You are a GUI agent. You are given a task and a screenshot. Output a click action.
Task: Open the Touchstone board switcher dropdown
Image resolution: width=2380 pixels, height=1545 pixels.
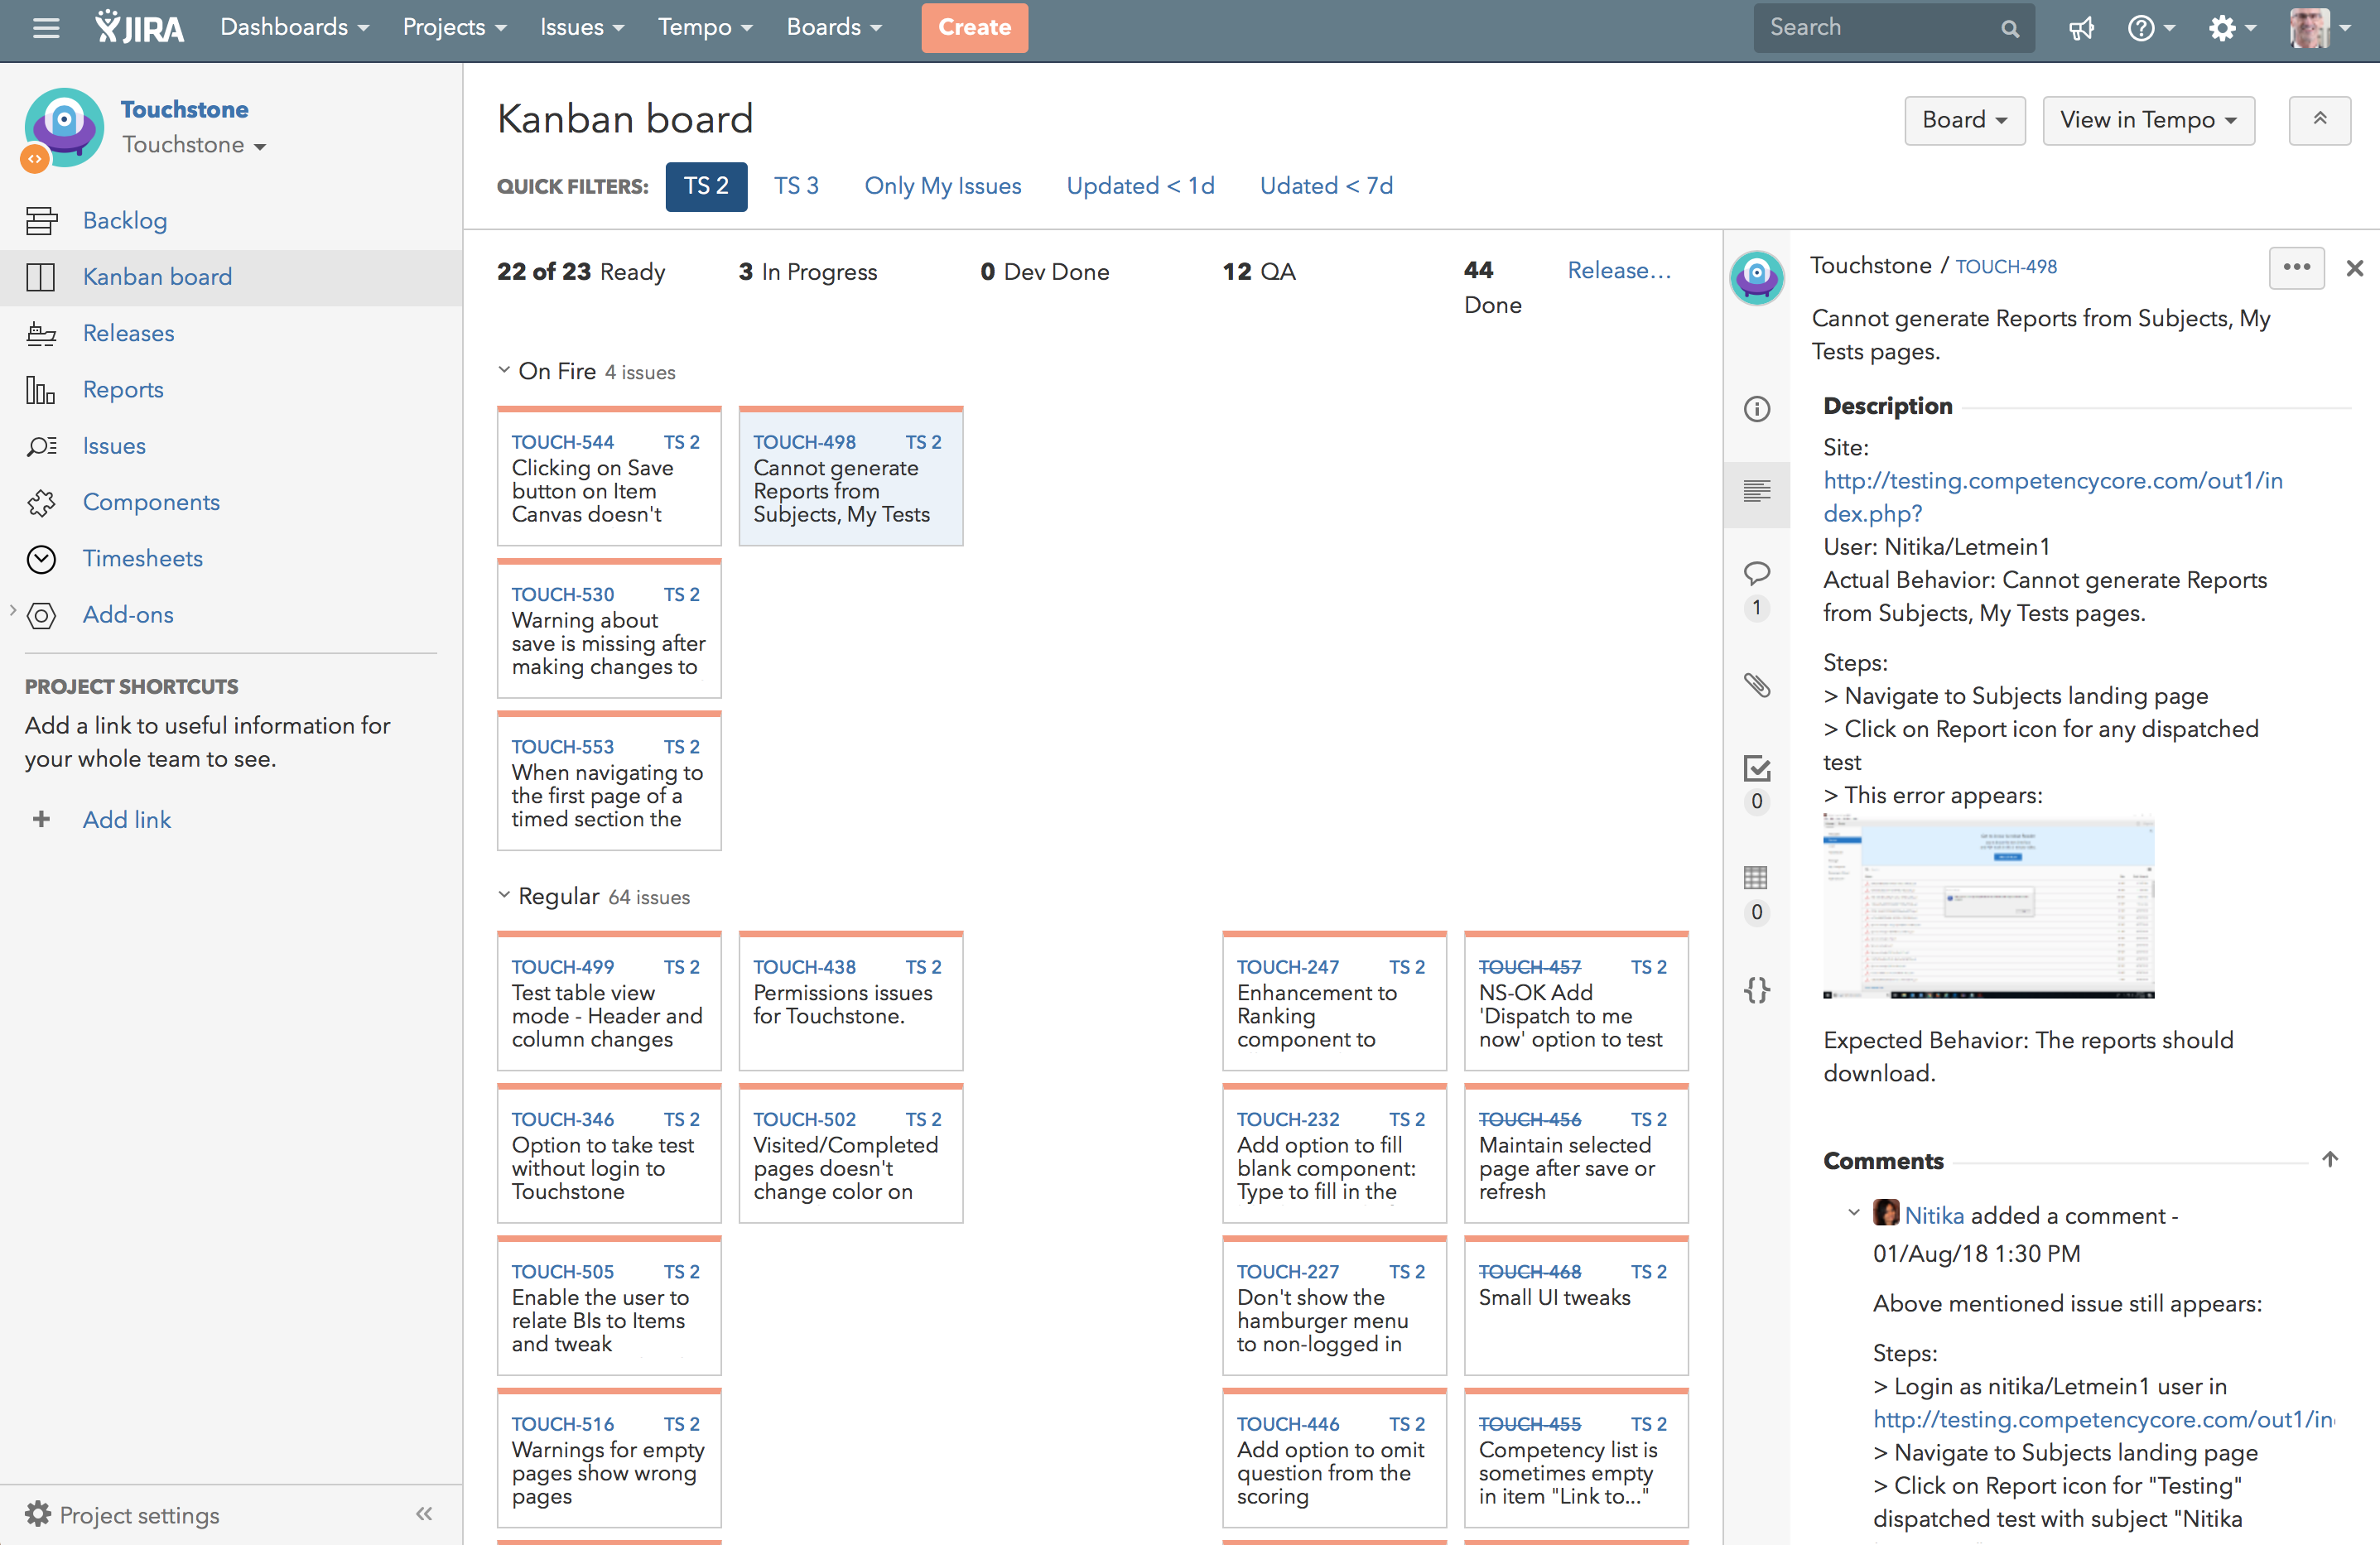tap(194, 145)
